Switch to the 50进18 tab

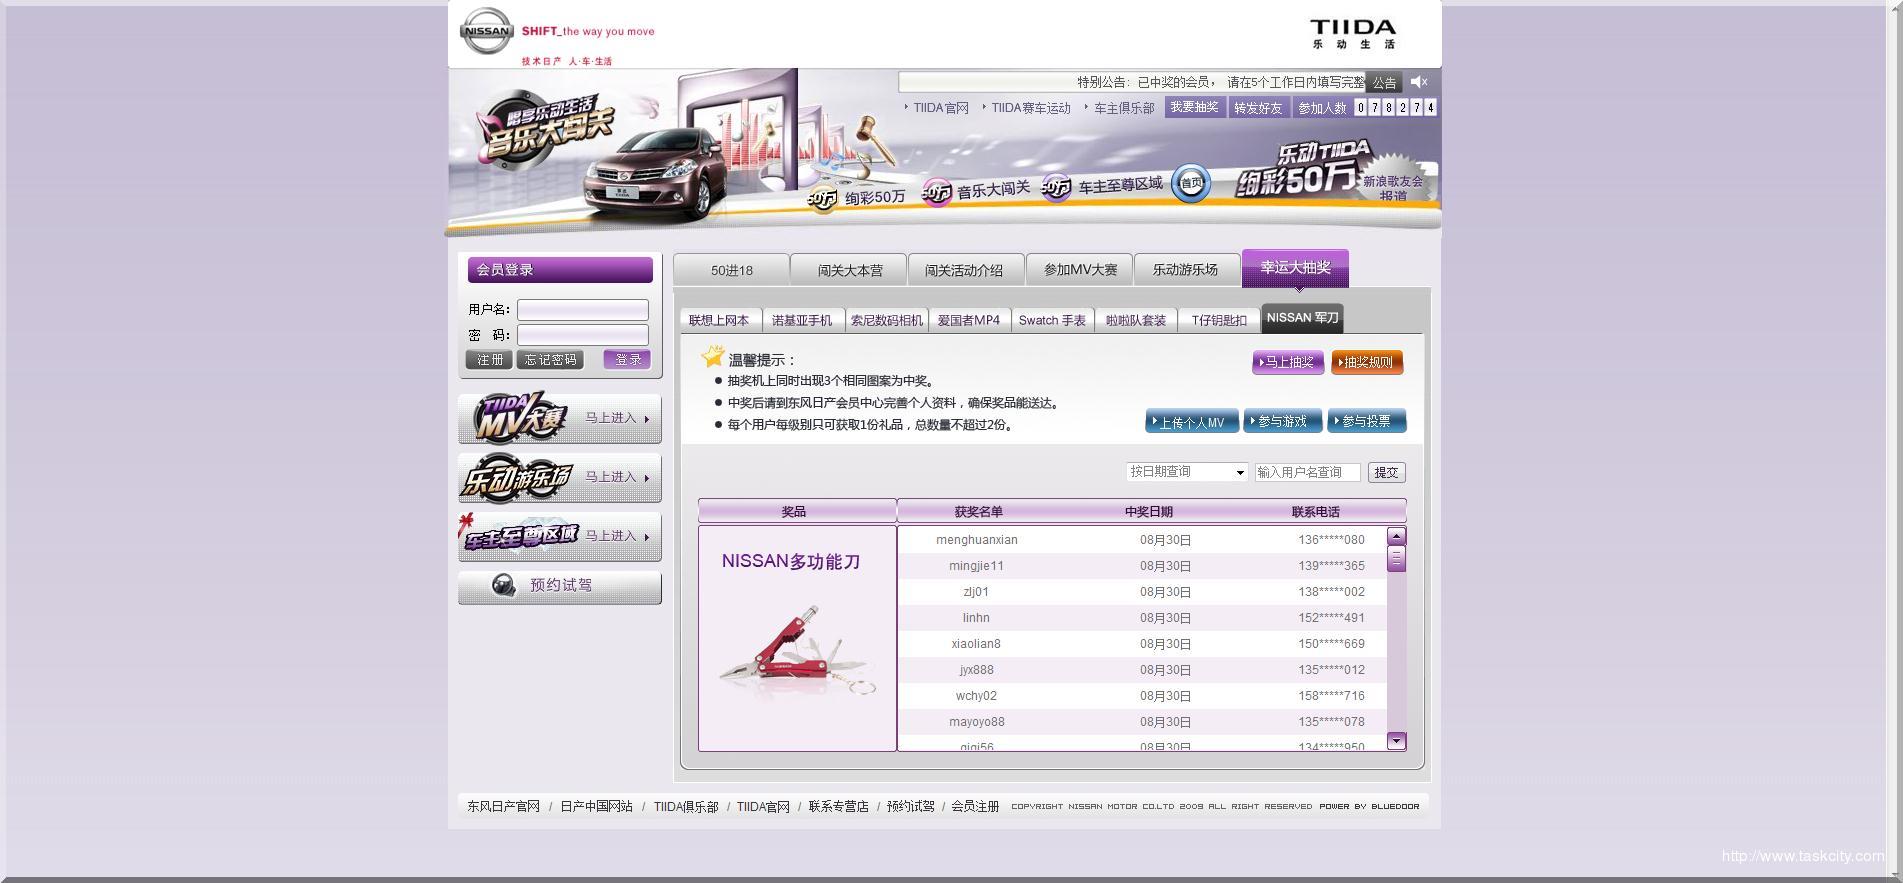[x=732, y=270]
